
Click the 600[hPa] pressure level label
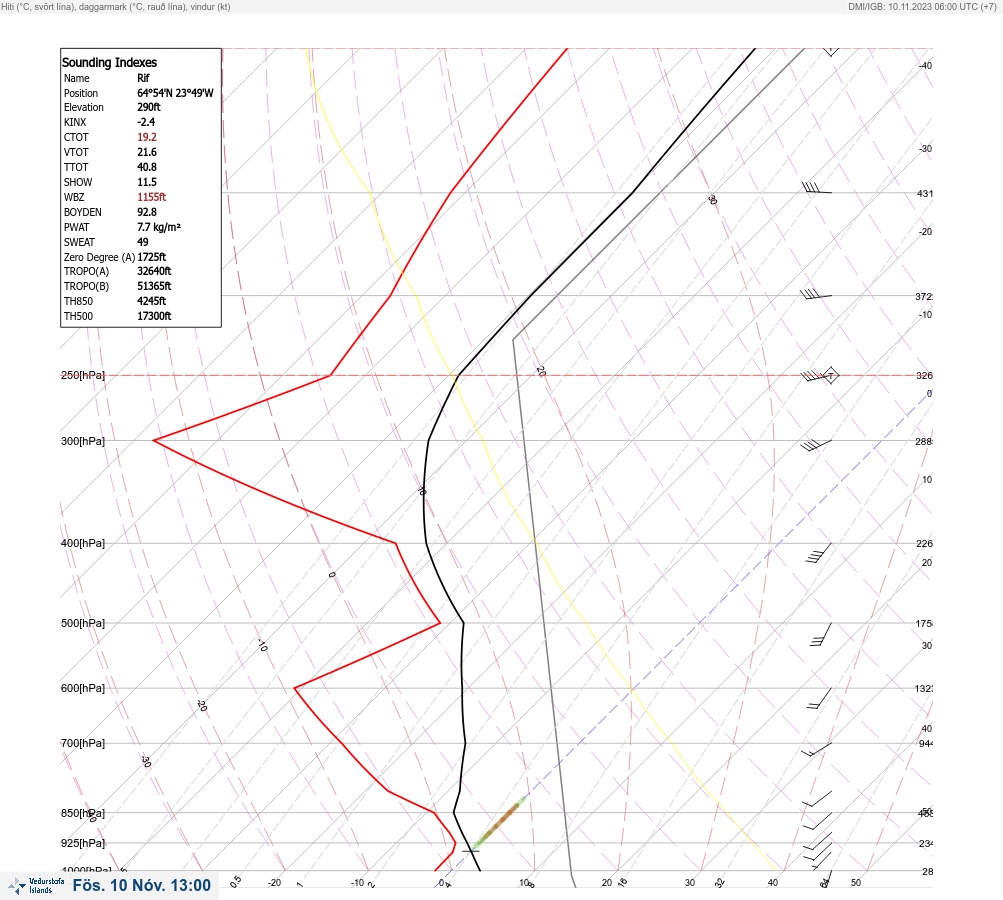click(x=83, y=688)
